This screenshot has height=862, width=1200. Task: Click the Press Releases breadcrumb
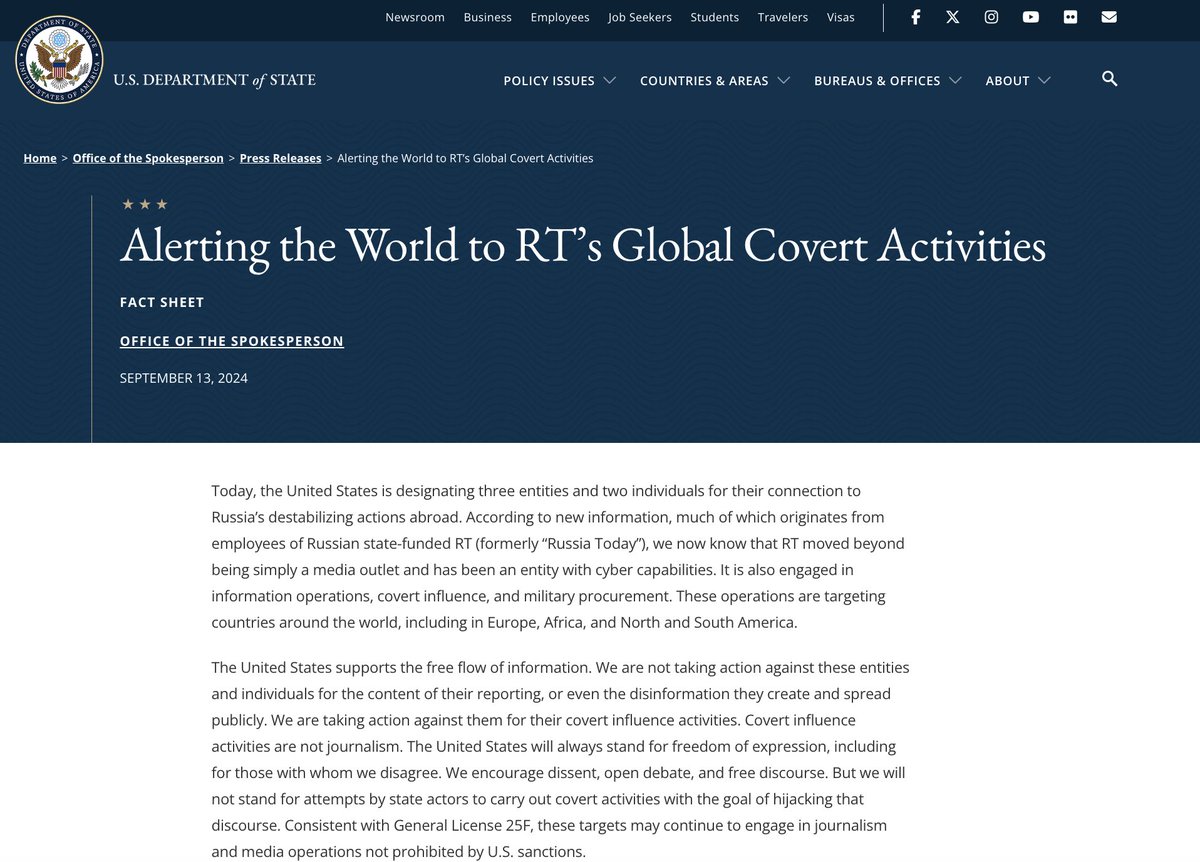pos(280,158)
